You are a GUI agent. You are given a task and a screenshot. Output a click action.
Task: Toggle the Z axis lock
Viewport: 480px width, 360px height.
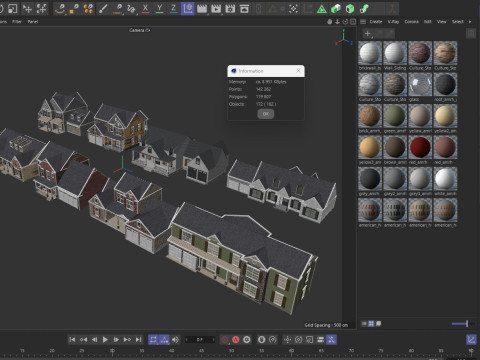click(173, 9)
